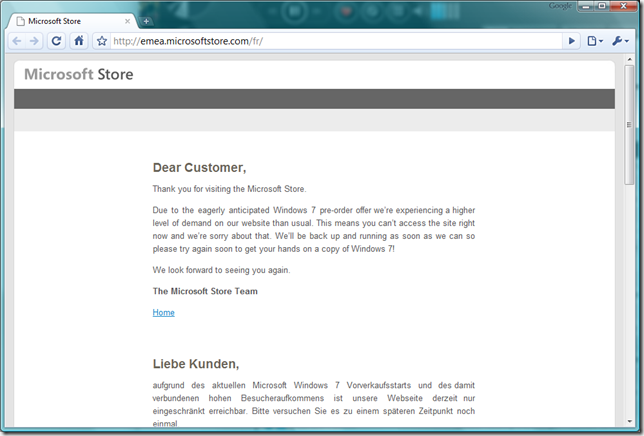644x436 pixels.
Task: Click the Microsoft Store logo header
Action: pos(79,74)
